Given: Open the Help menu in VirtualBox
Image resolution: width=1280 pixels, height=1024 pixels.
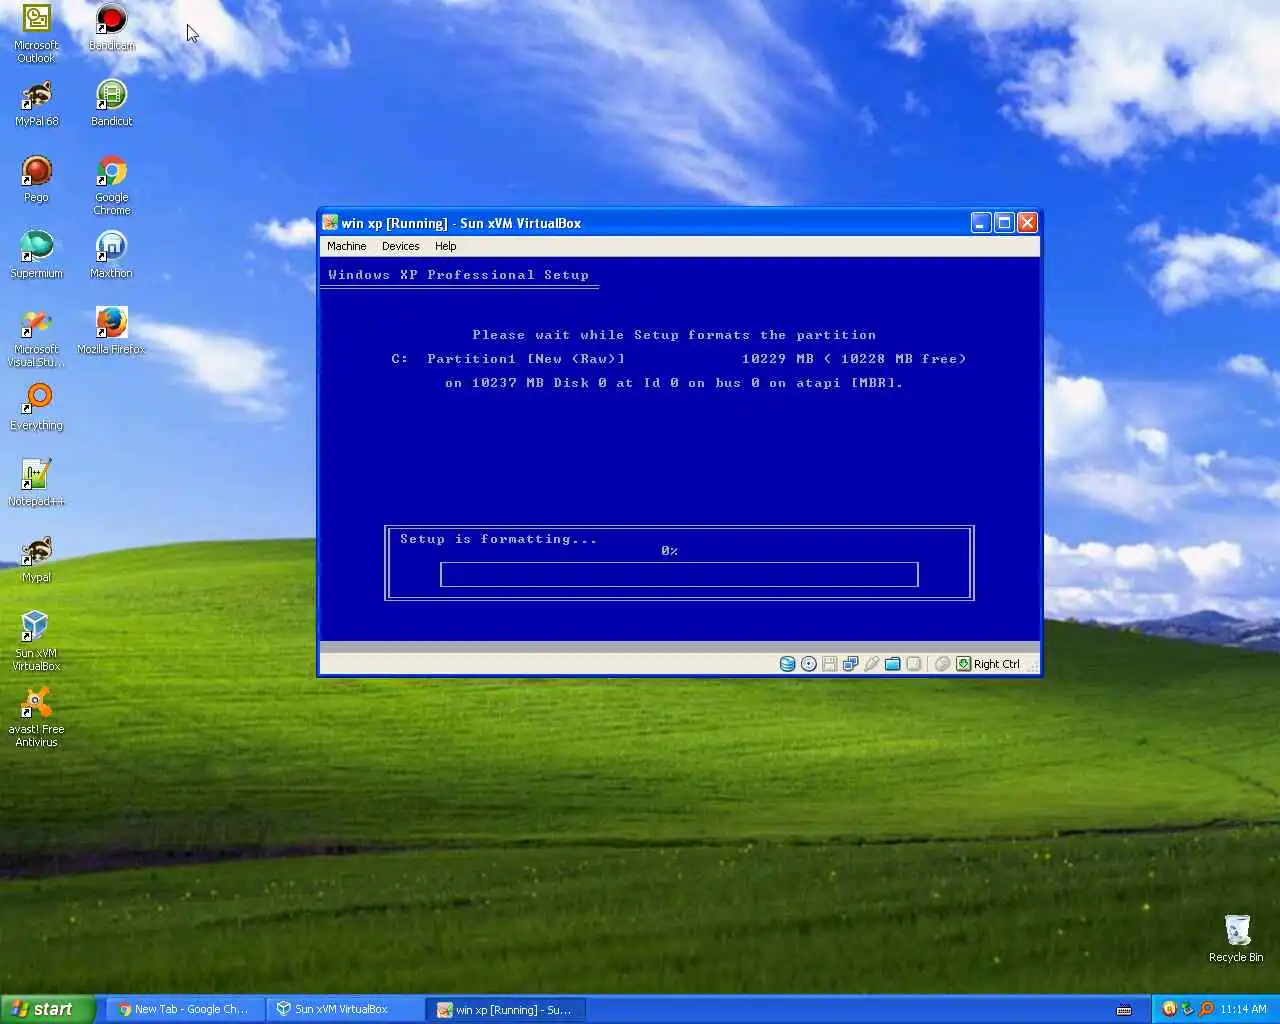Looking at the screenshot, I should 446,246.
